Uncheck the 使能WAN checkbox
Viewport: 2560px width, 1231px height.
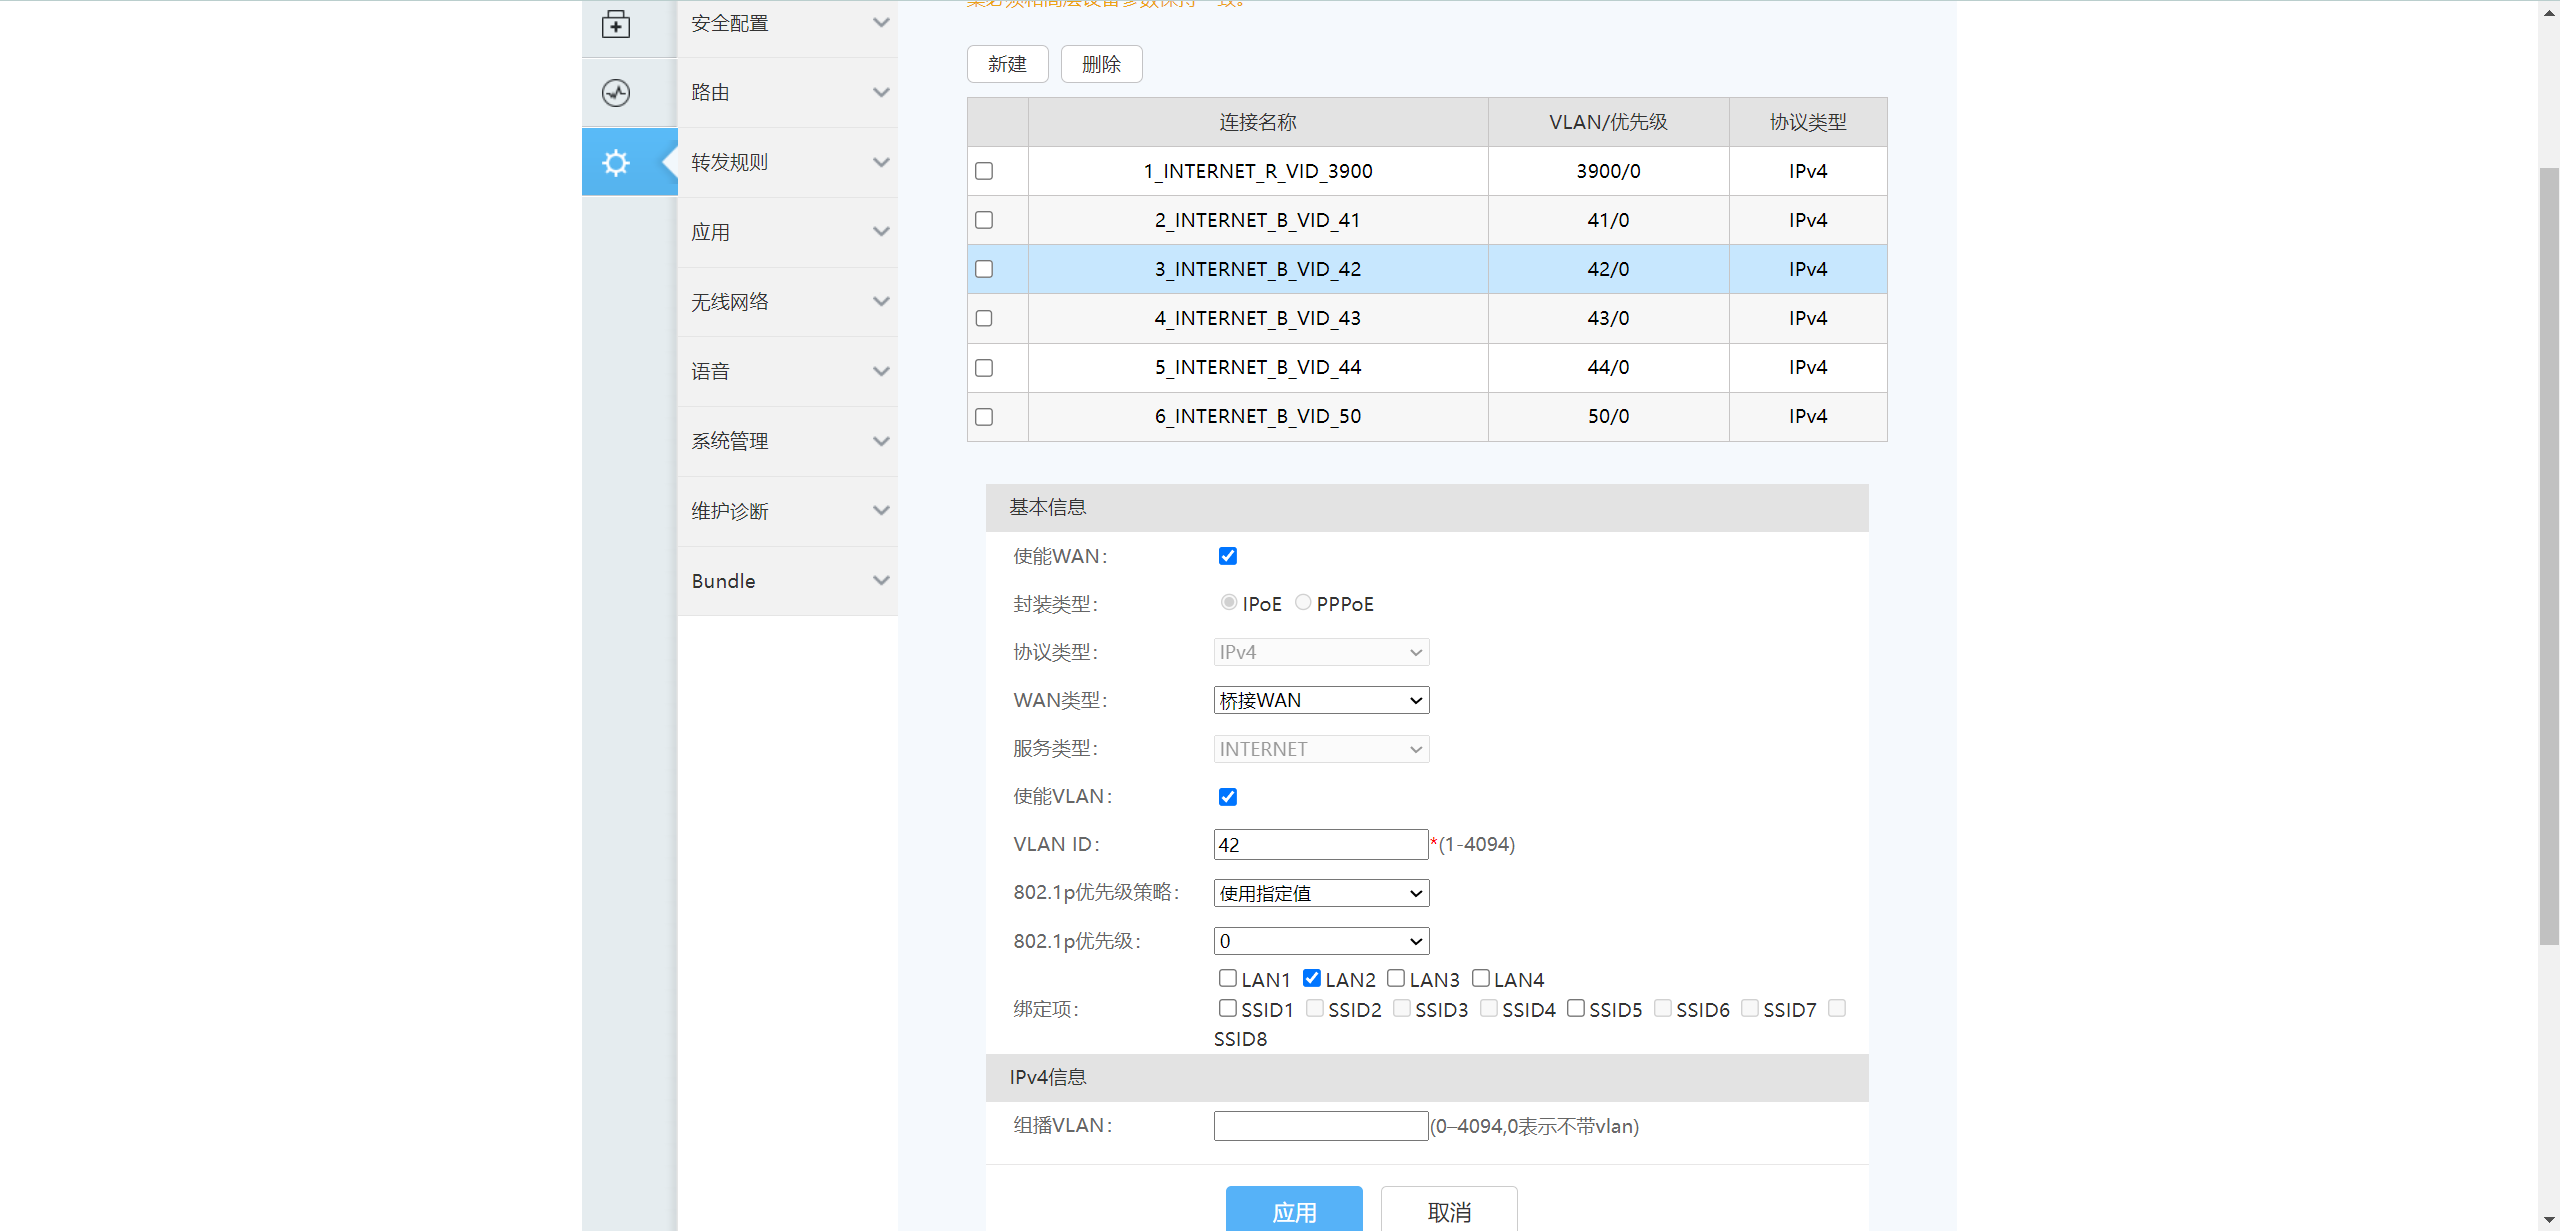[x=1228, y=556]
